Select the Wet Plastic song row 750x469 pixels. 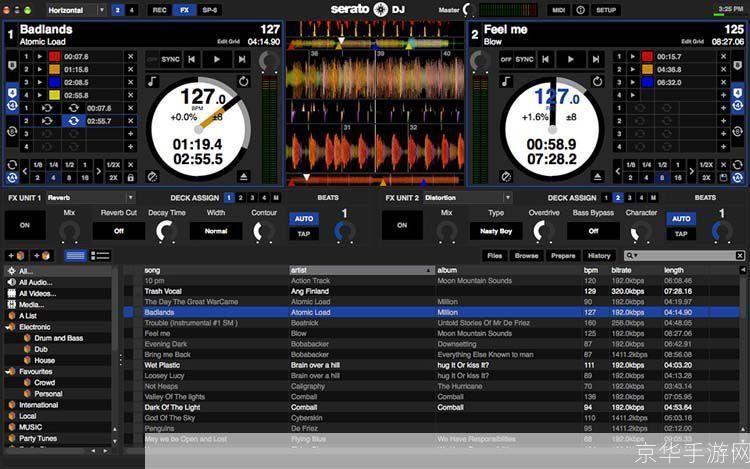431,365
